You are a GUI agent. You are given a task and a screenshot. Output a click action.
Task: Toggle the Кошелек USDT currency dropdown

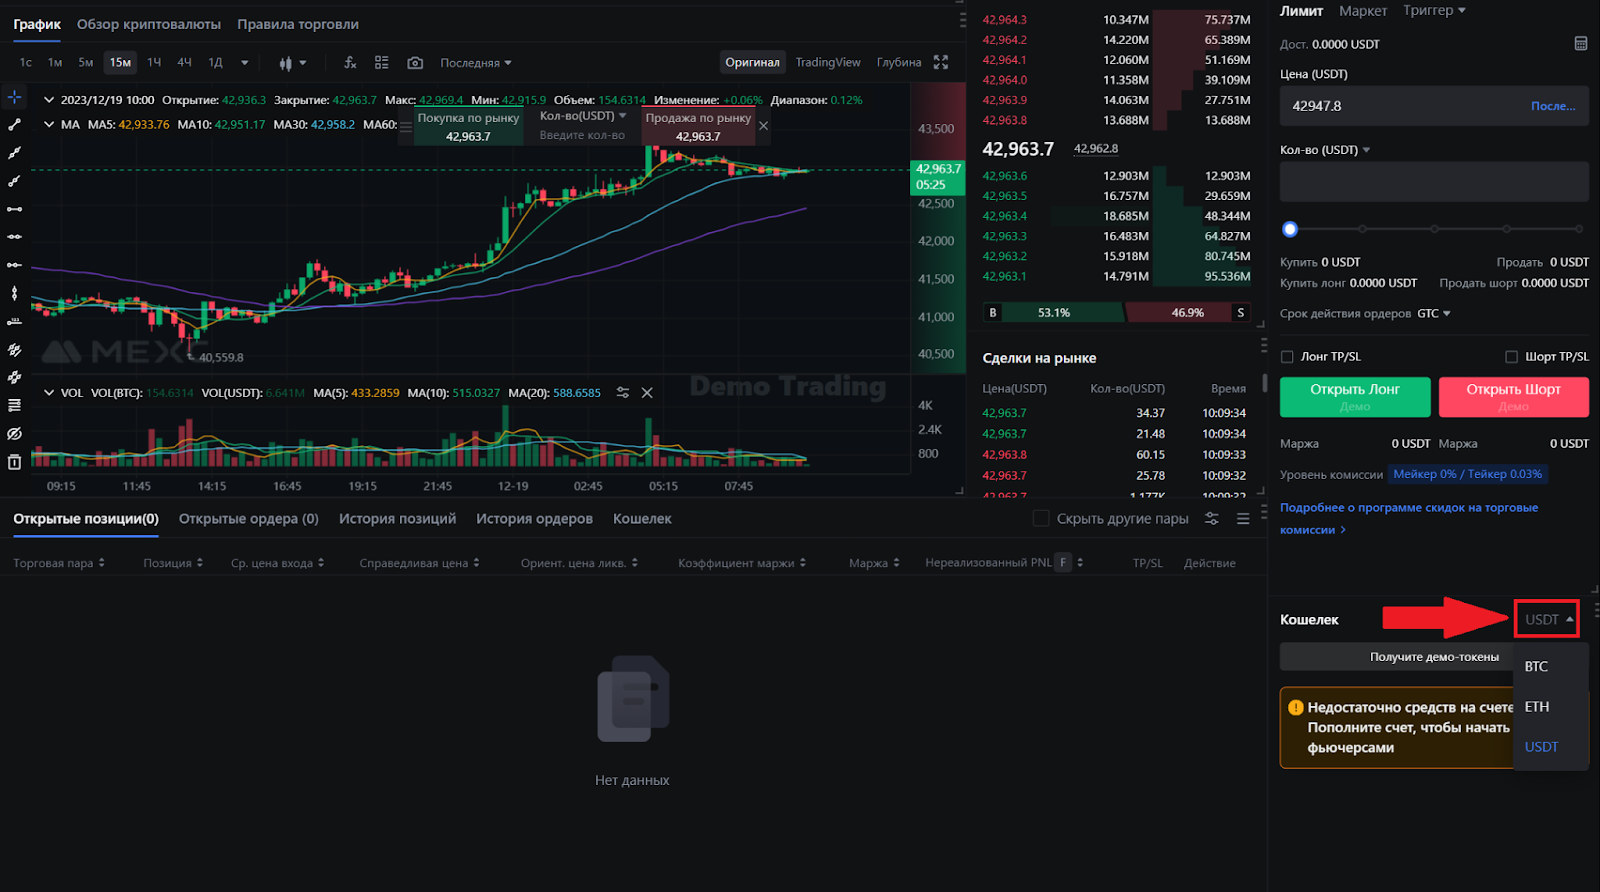(x=1547, y=619)
